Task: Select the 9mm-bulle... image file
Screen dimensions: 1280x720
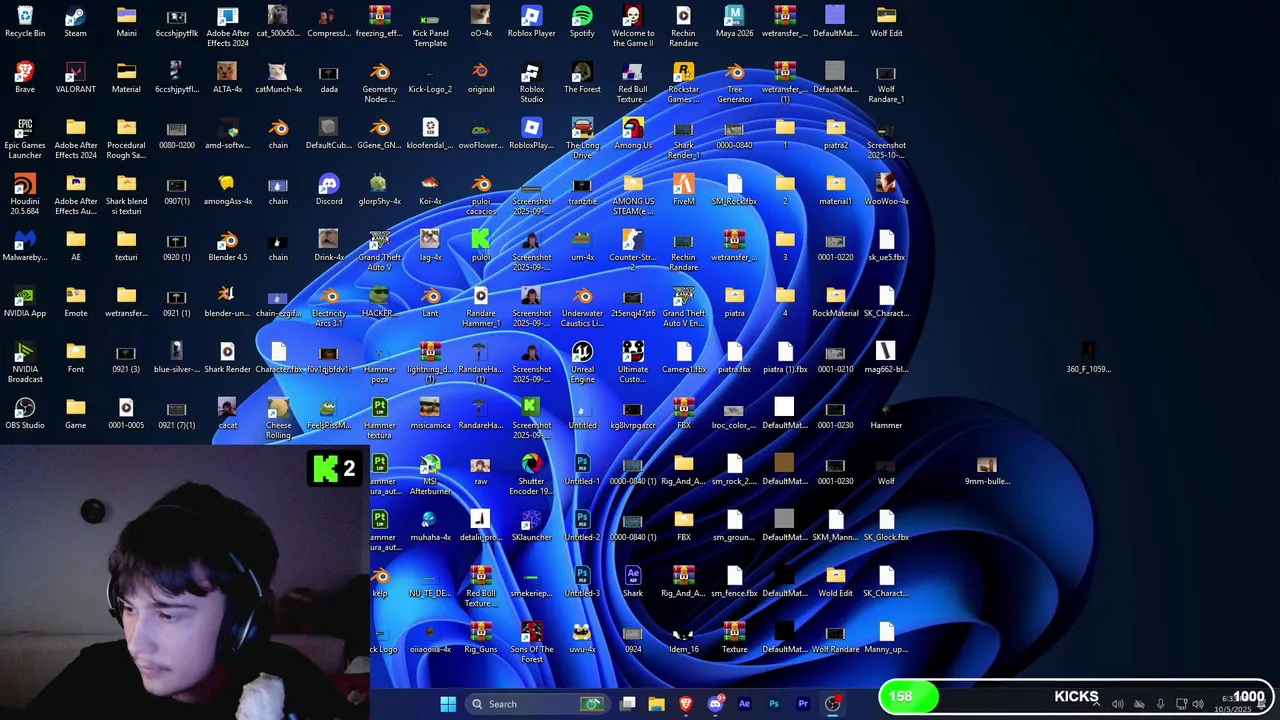Action: pos(987,470)
